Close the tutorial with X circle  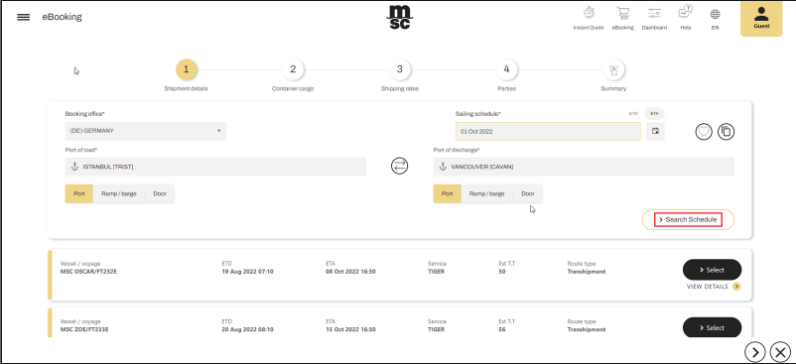(x=780, y=352)
